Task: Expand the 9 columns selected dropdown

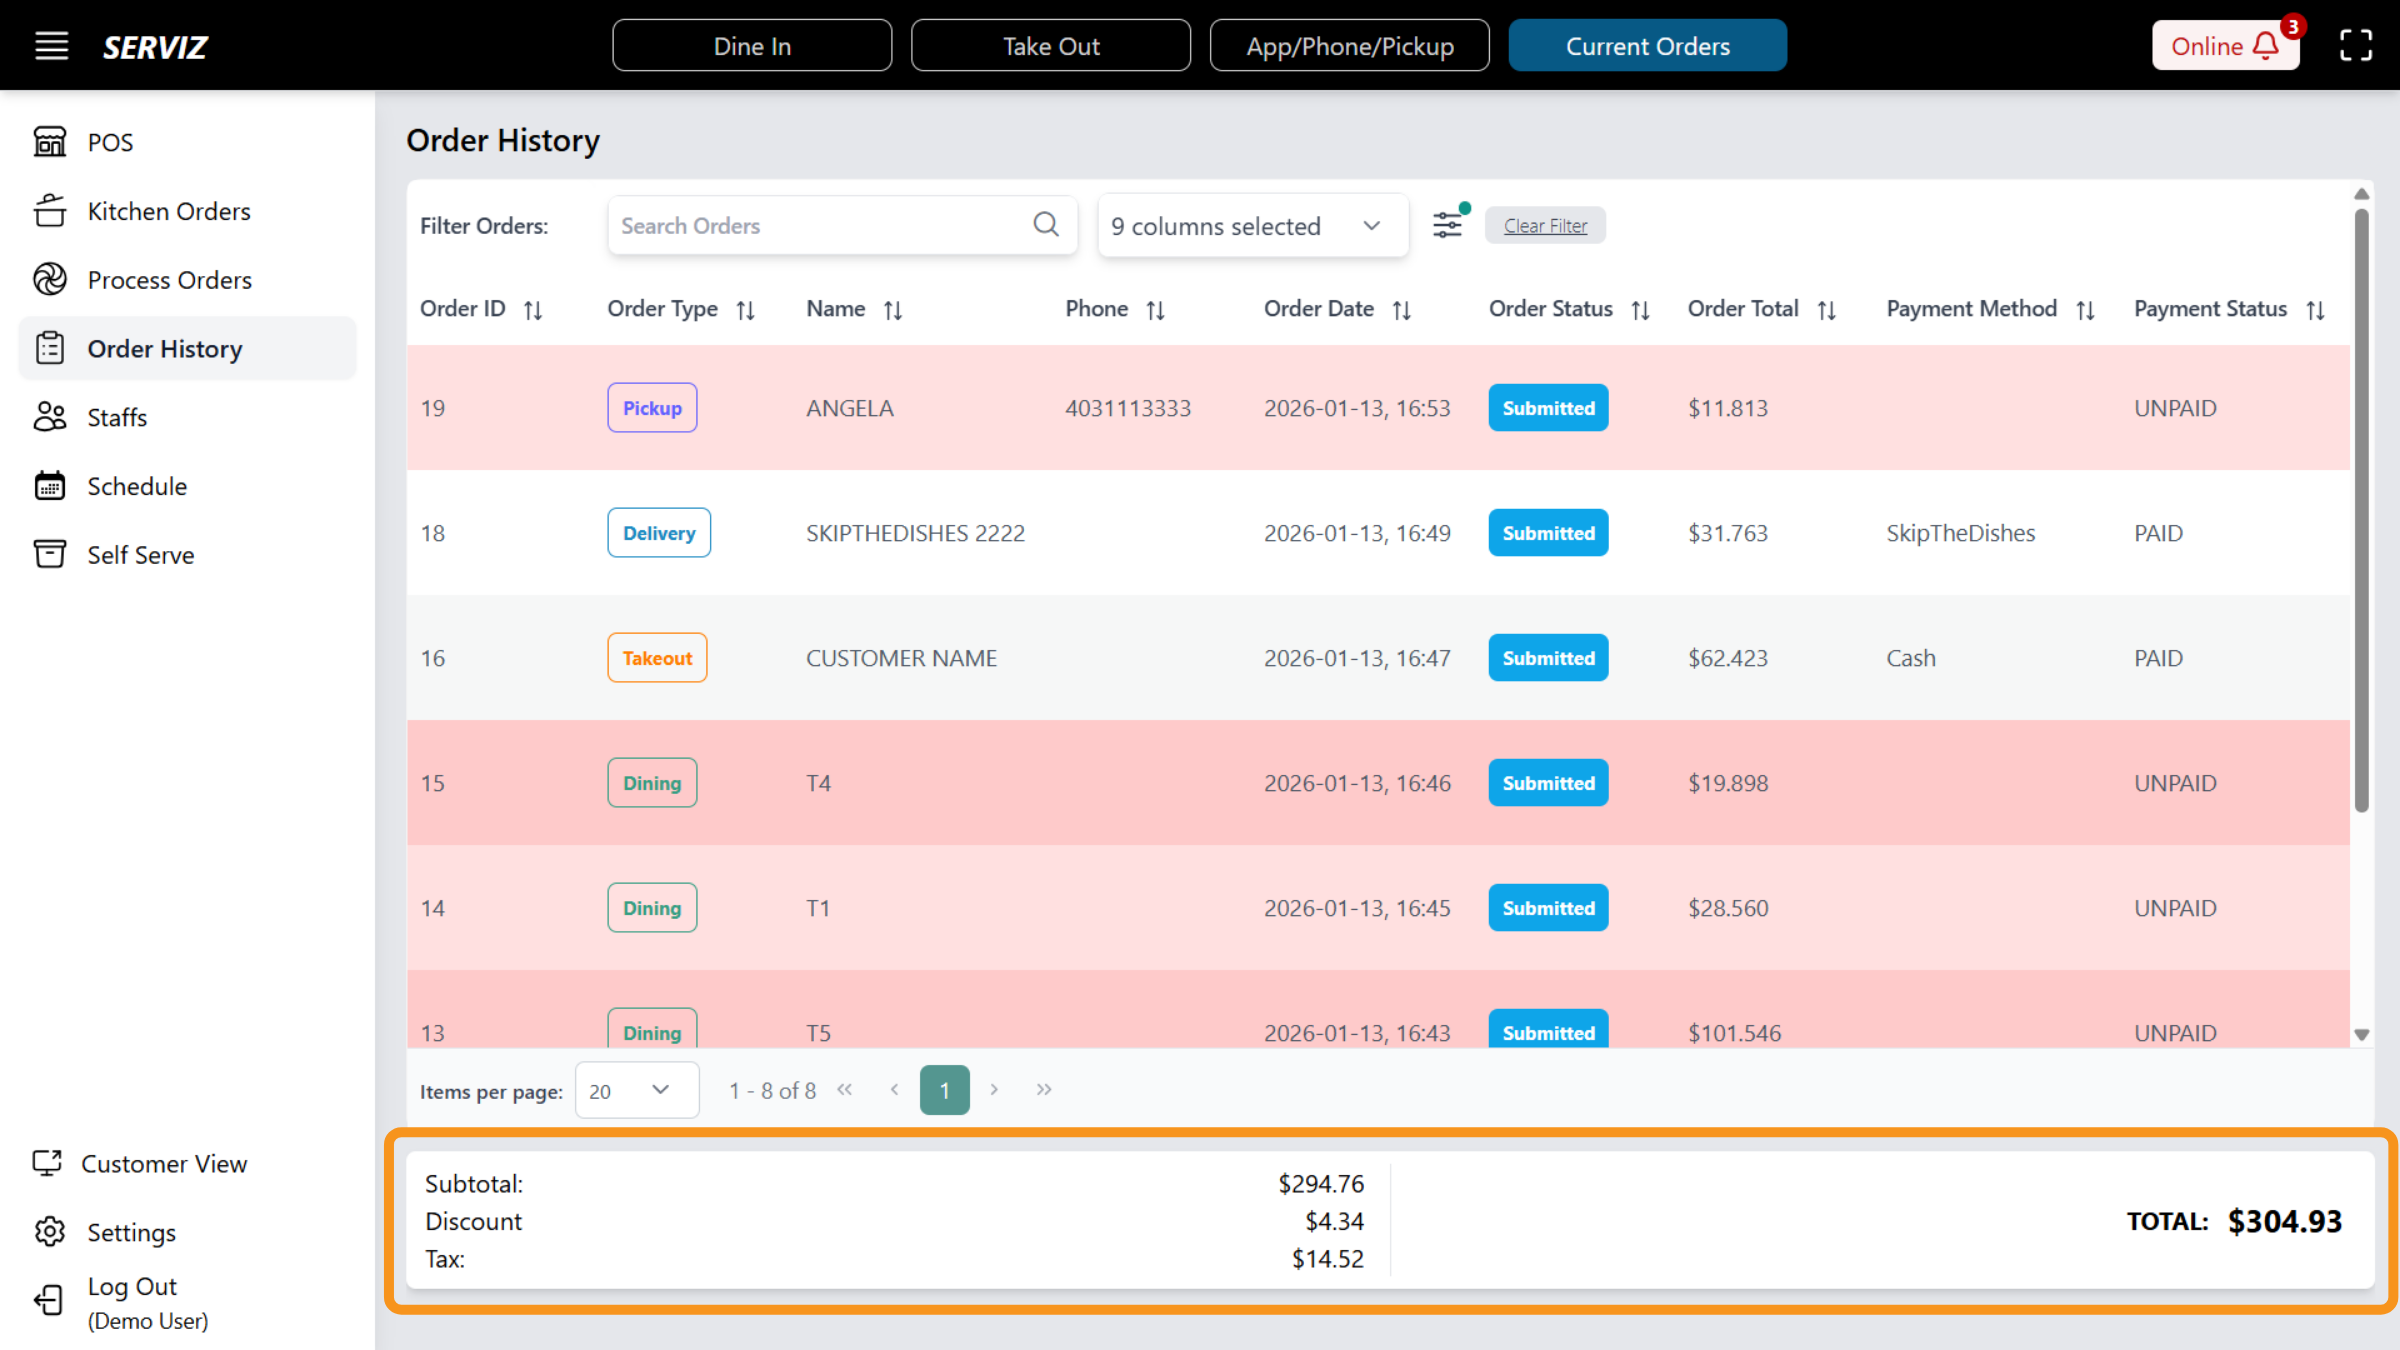Action: pyautogui.click(x=1252, y=226)
